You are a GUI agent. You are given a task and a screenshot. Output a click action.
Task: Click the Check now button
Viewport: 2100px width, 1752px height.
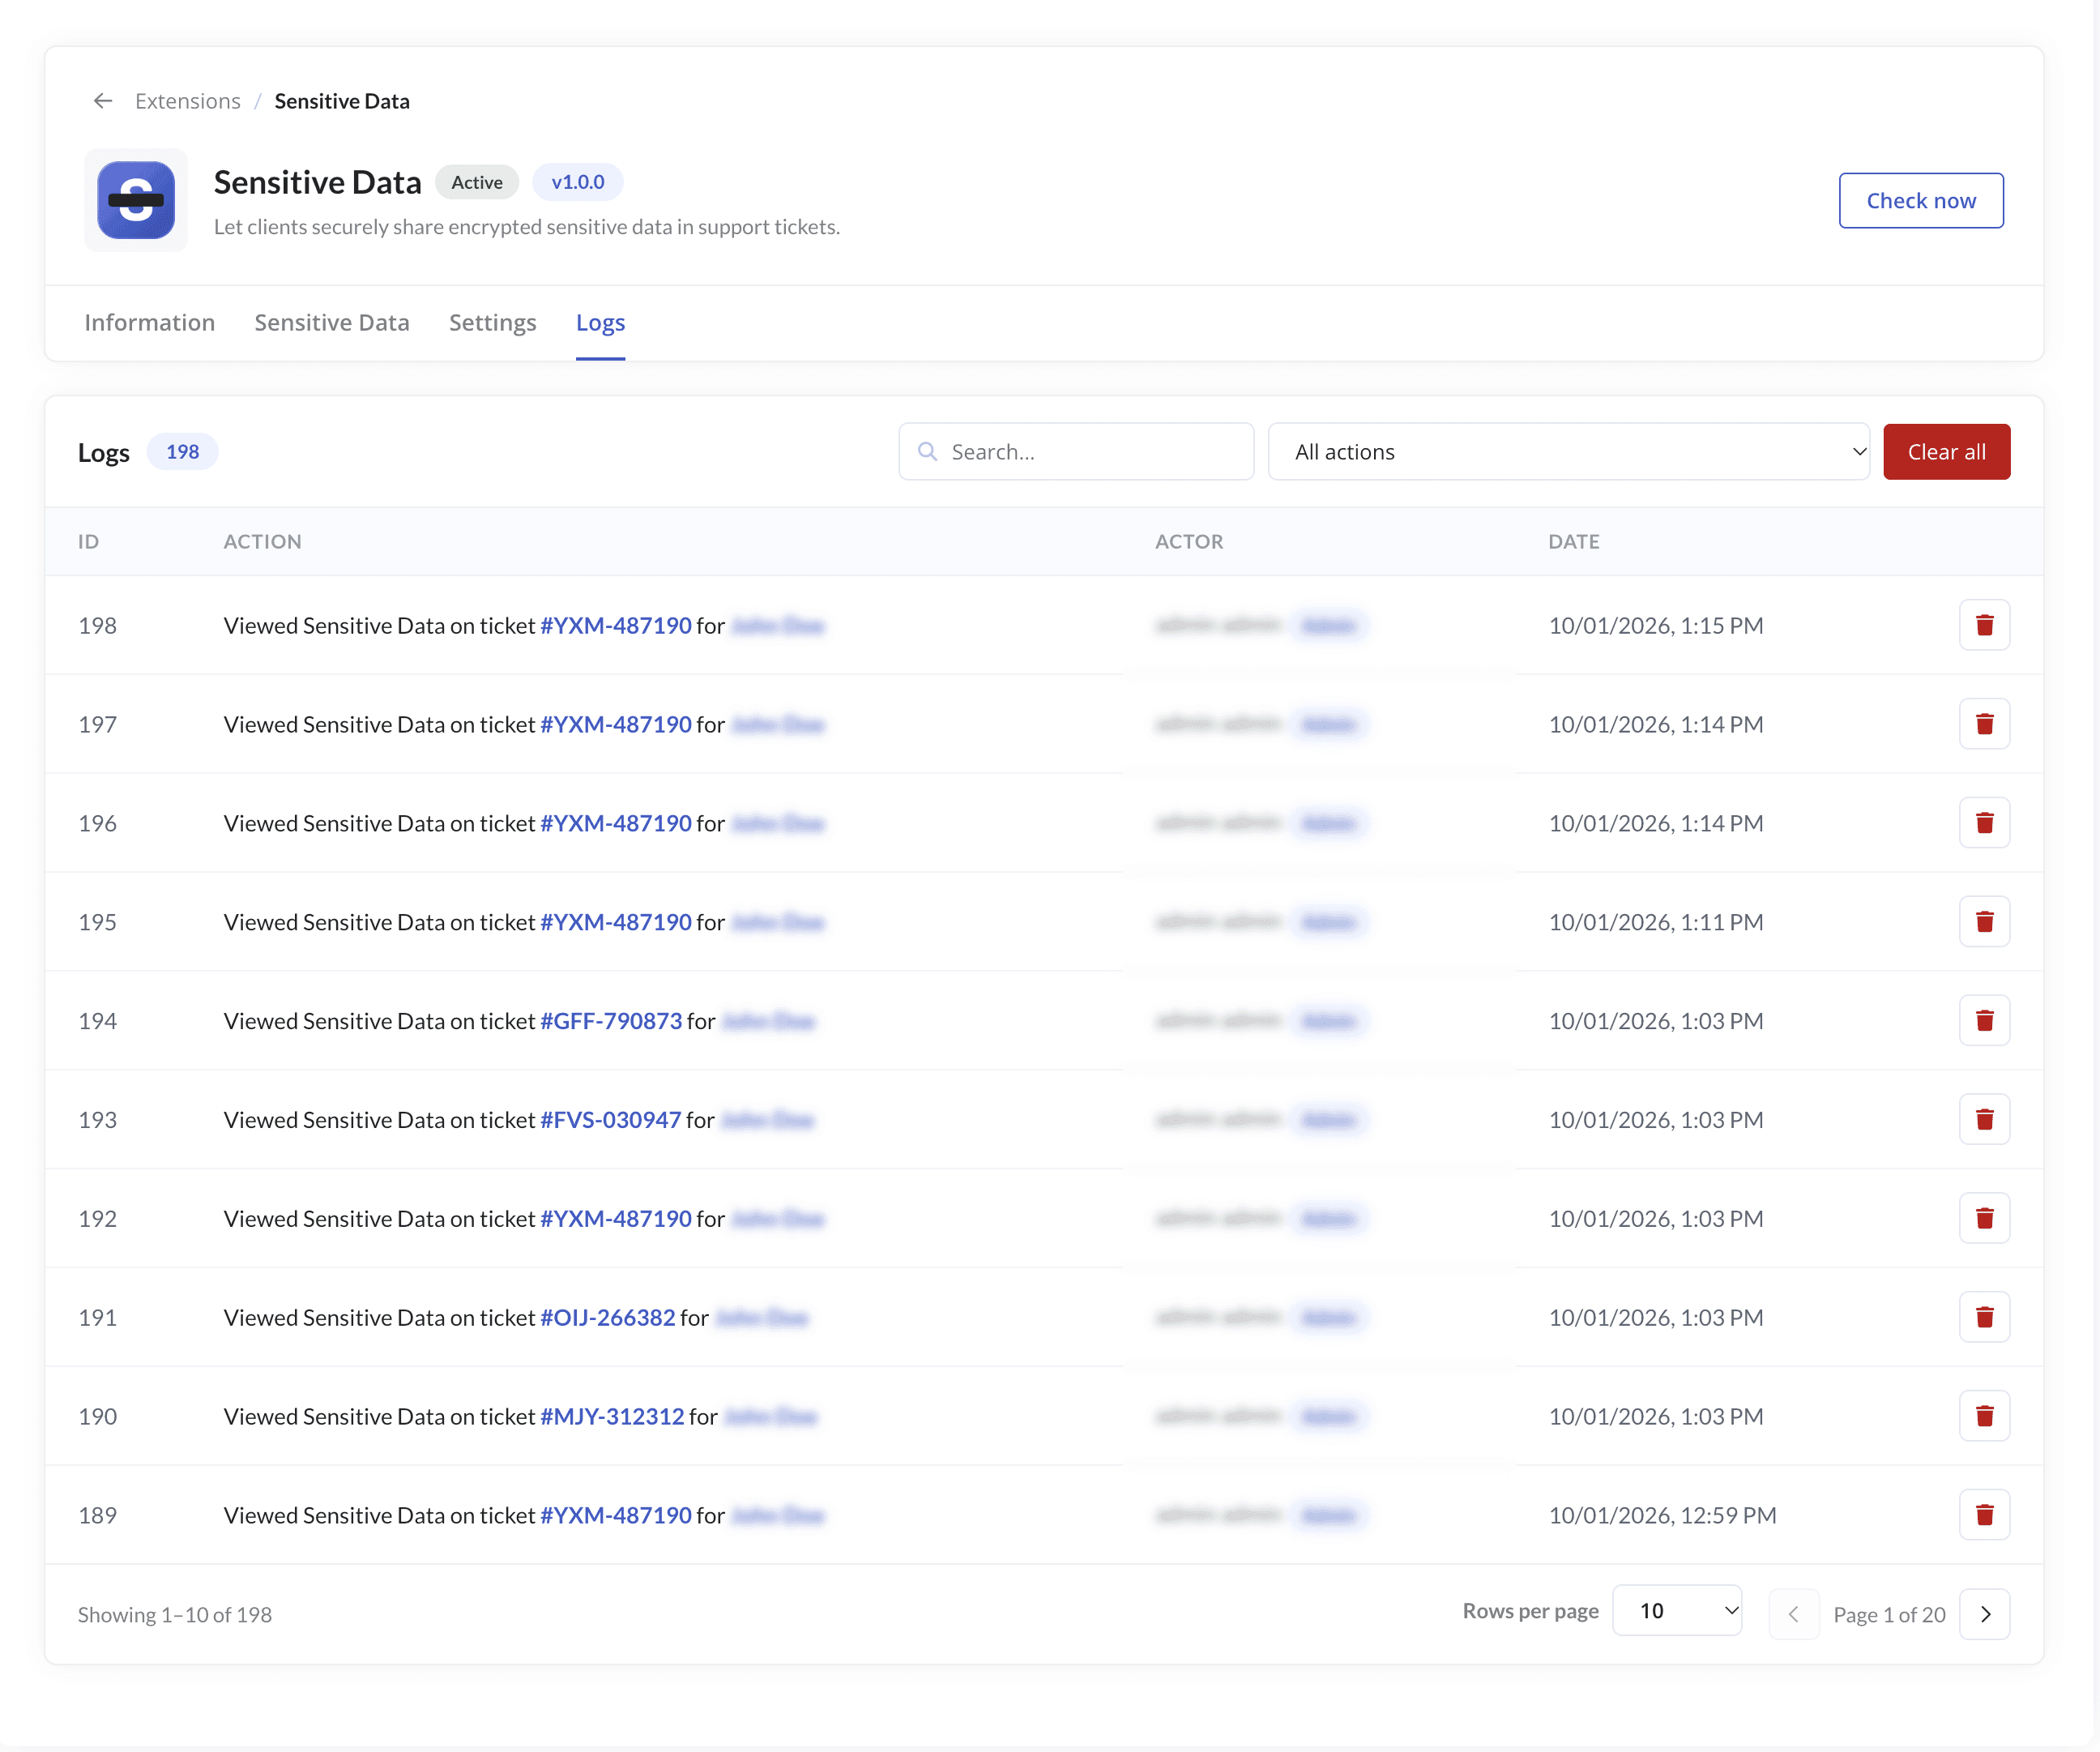point(1921,201)
